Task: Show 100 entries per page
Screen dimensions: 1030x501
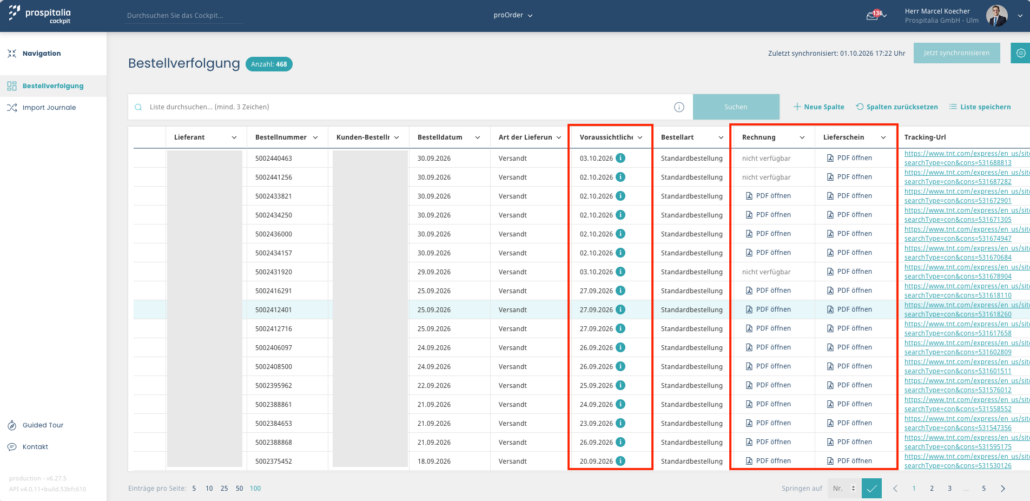Action: pos(255,489)
